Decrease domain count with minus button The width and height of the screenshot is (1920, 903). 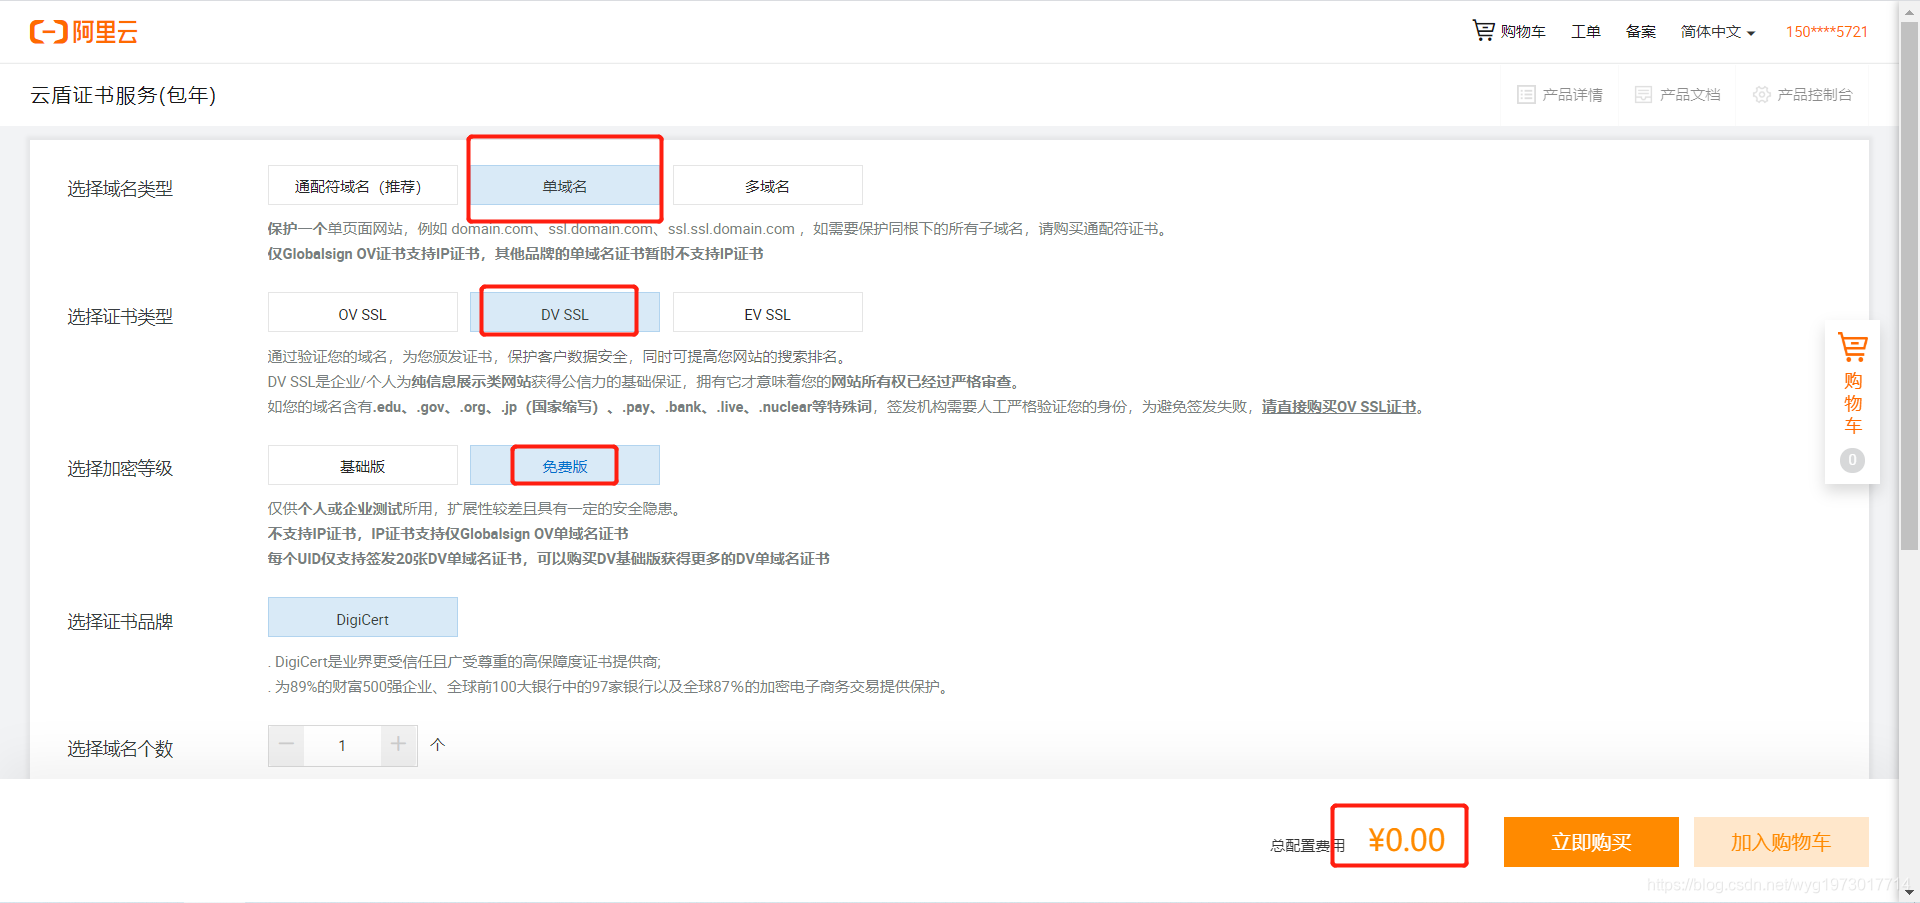286,745
